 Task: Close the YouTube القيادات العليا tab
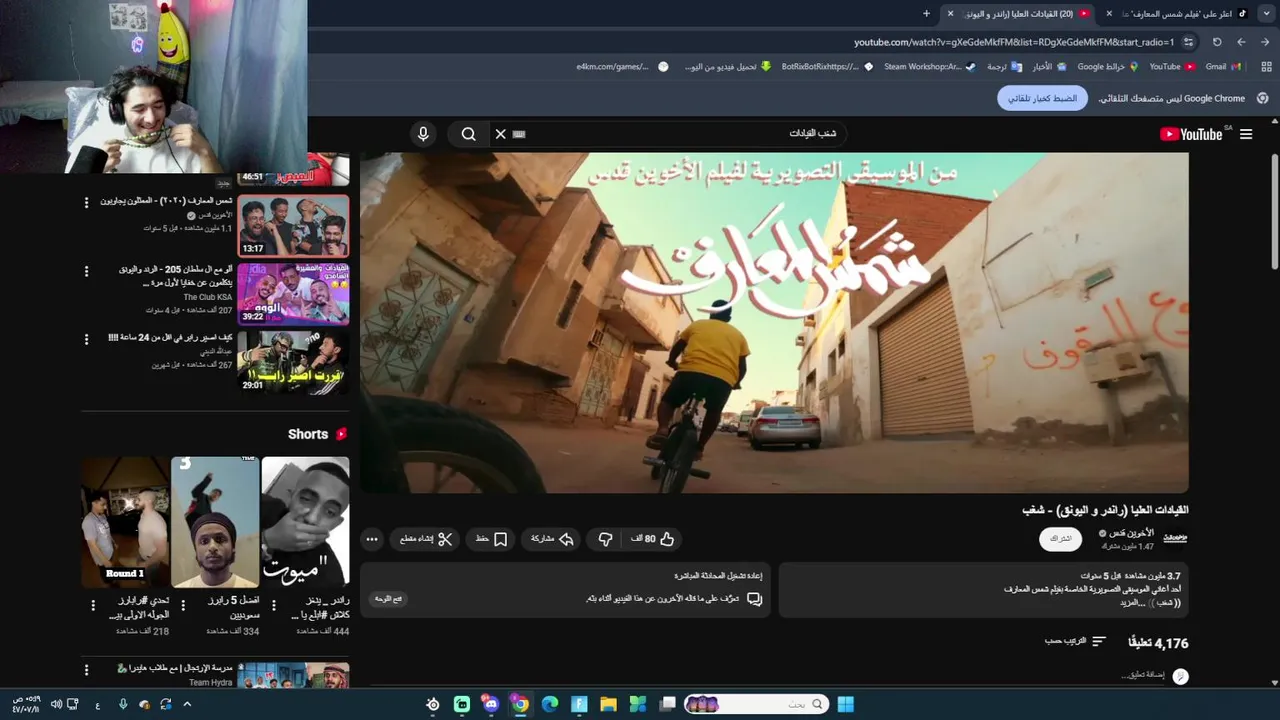click(x=950, y=13)
